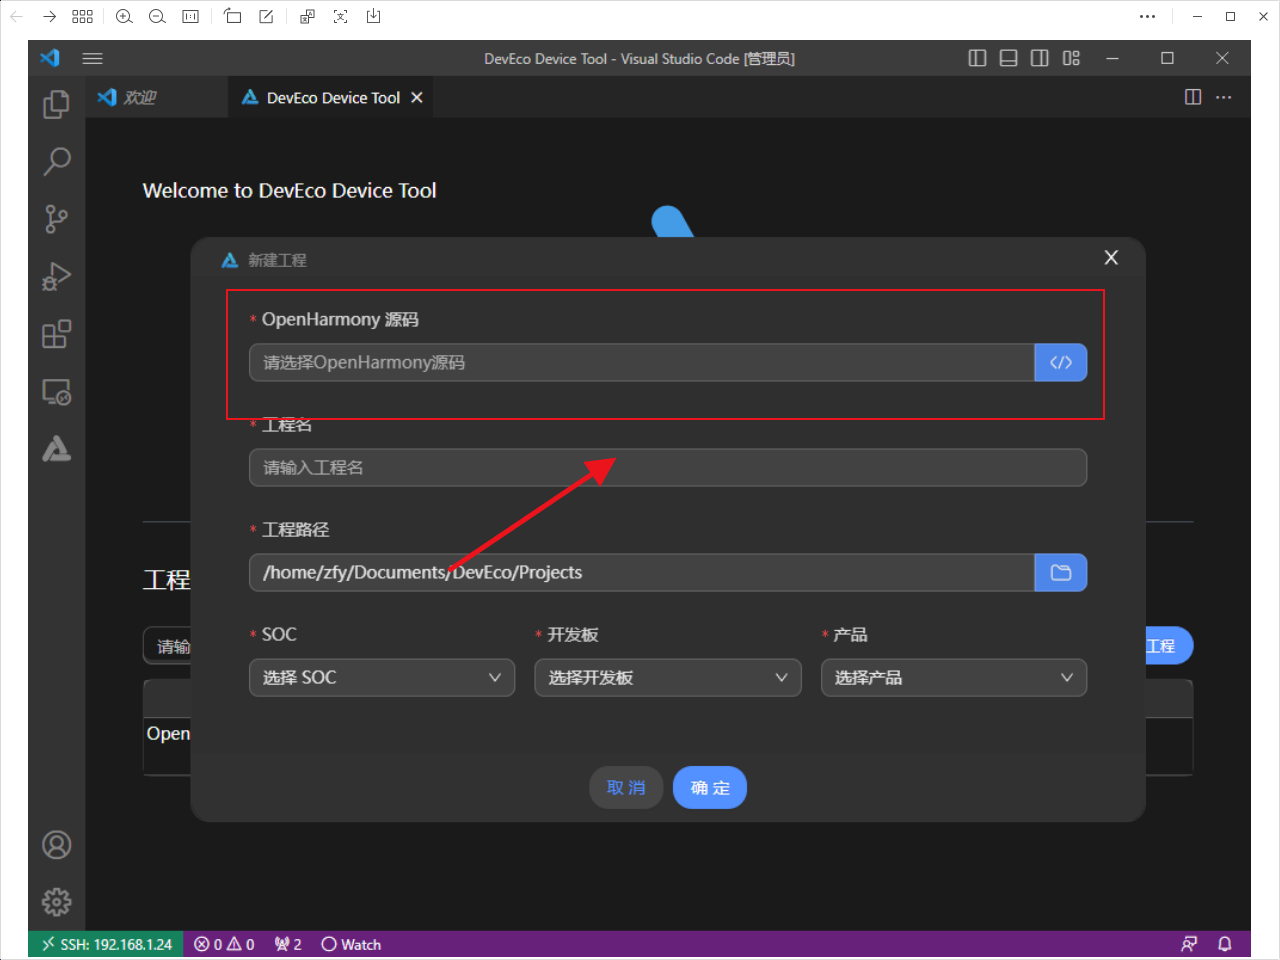Open the Manage gear menu
The width and height of the screenshot is (1280, 960).
click(x=56, y=902)
